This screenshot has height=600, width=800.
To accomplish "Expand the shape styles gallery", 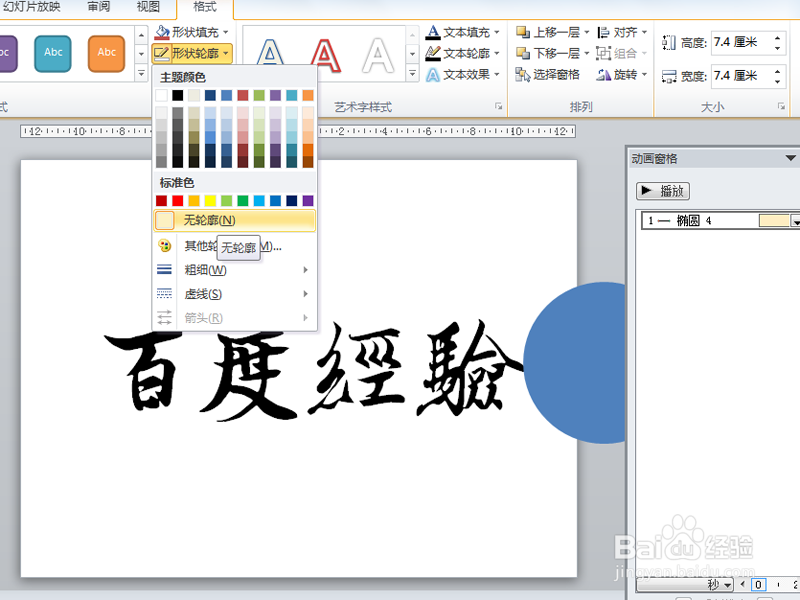I will coord(142,73).
